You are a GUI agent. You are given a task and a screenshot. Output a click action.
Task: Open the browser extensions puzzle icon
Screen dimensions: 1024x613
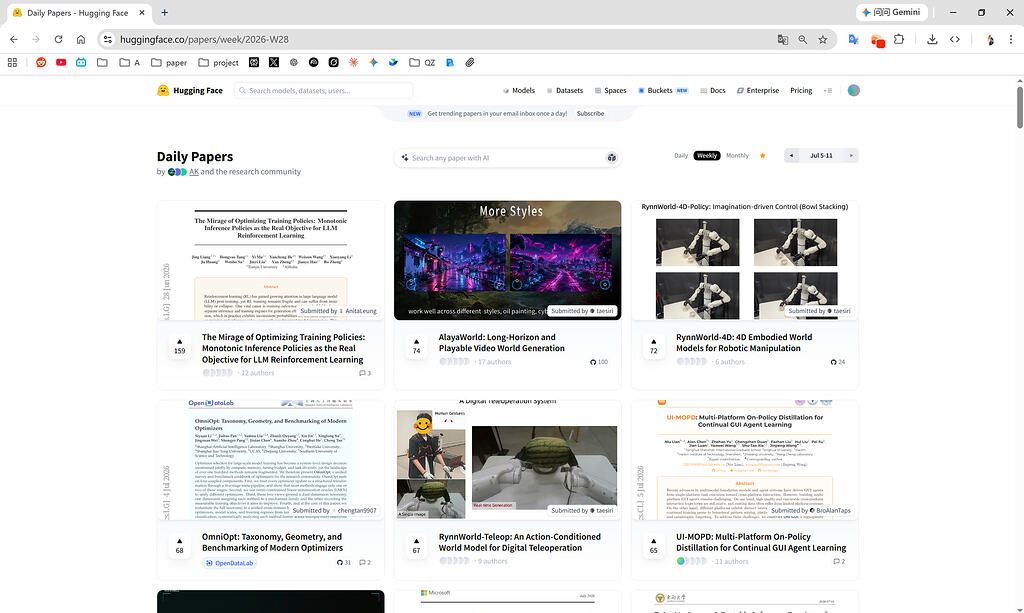pyautogui.click(x=899, y=39)
